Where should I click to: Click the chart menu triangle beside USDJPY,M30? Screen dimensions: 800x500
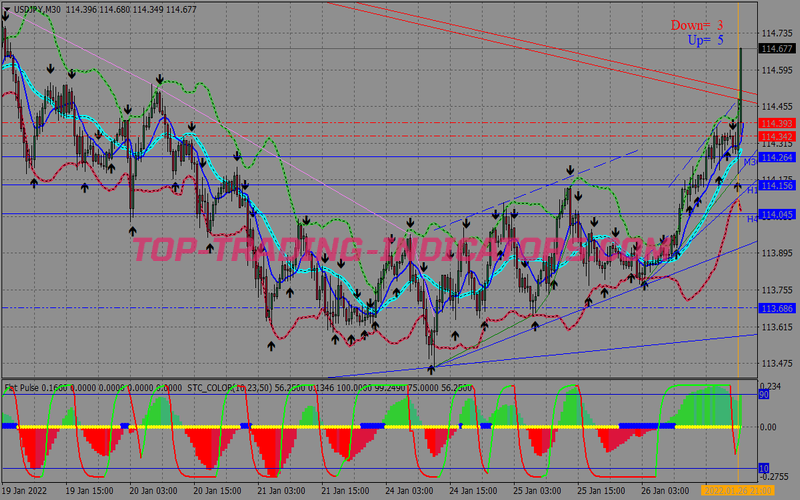7,9
